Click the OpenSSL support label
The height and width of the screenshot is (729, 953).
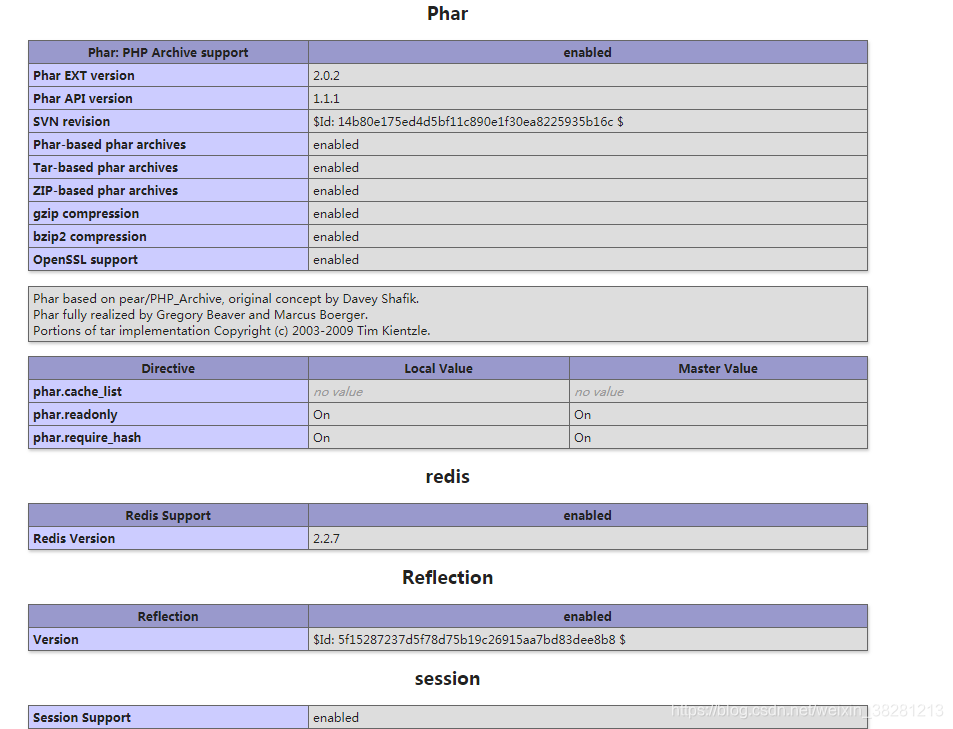[x=85, y=259]
